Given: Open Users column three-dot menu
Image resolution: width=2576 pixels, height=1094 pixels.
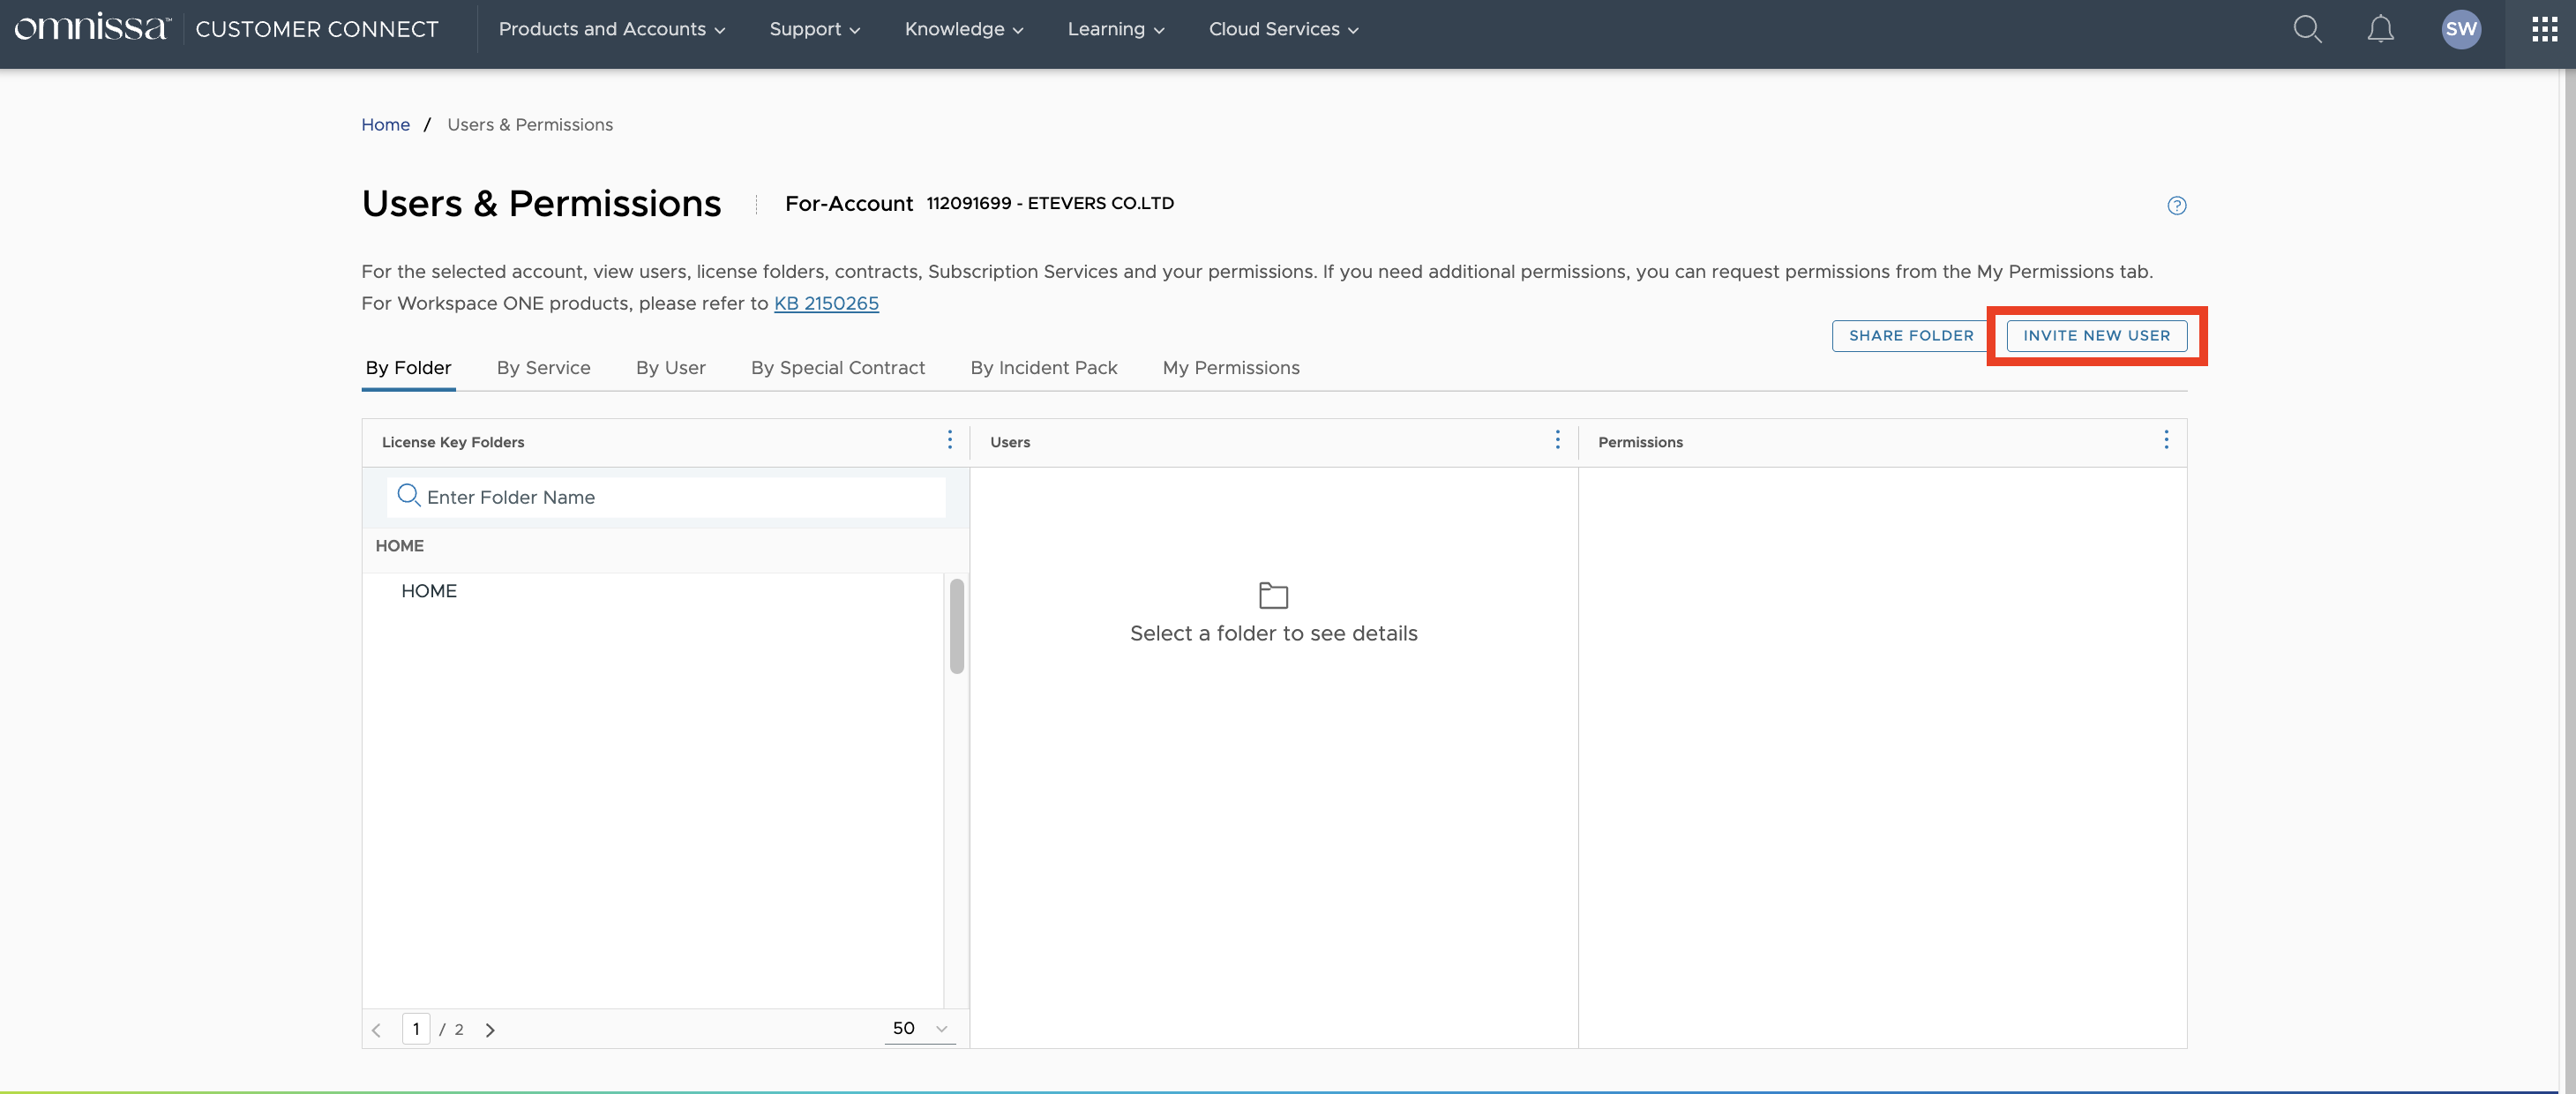Looking at the screenshot, I should point(1557,440).
